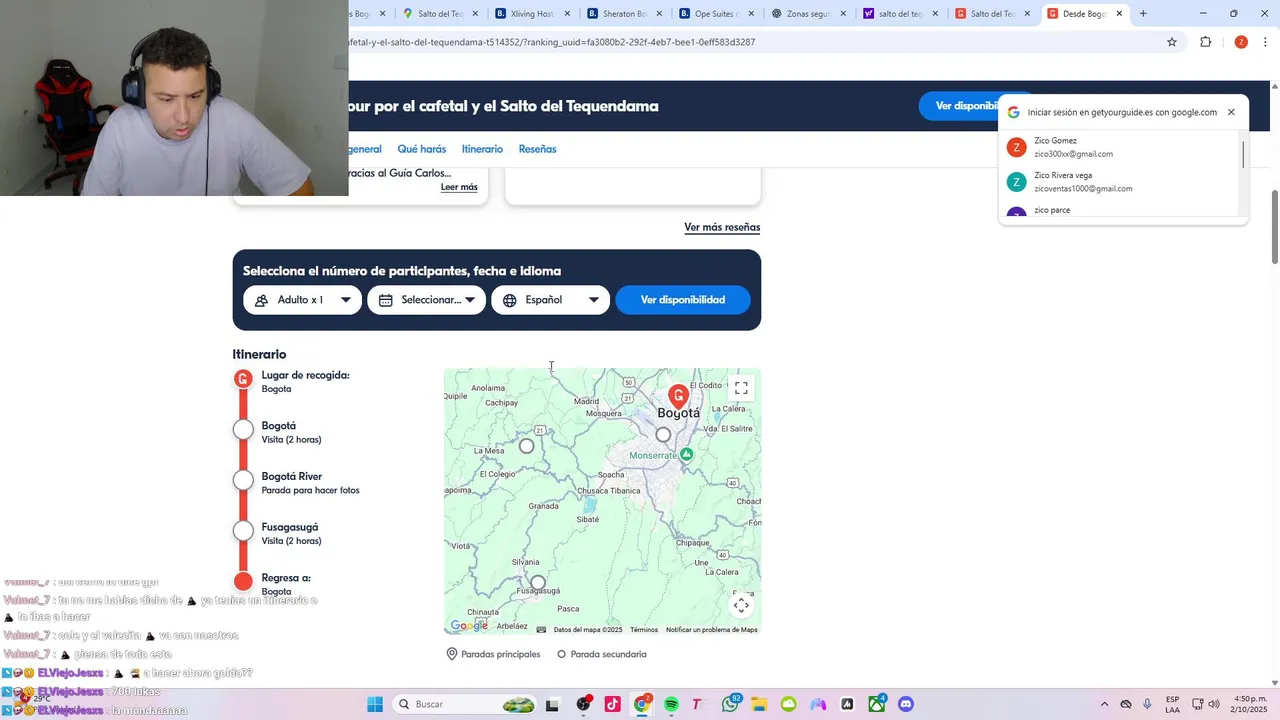Open the Español language dropdown
1280x720 pixels.
click(550, 300)
